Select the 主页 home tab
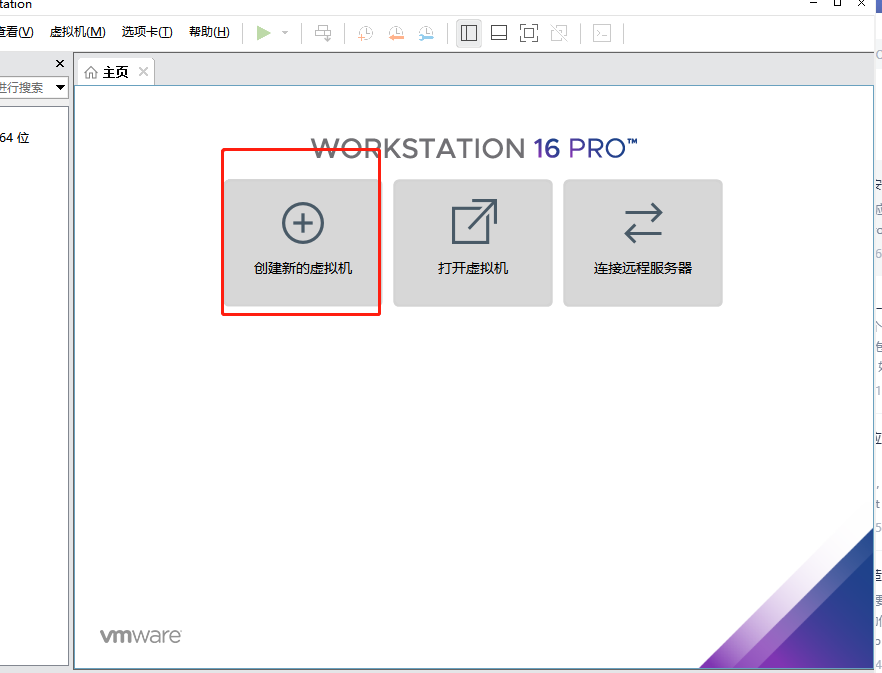This screenshot has width=882, height=673. tap(115, 72)
